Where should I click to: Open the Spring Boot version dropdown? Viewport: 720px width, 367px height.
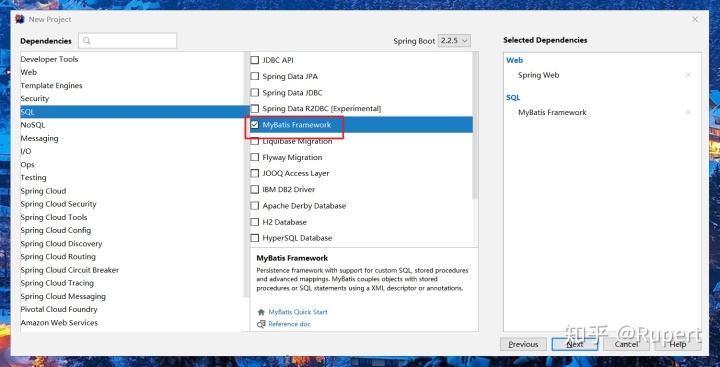point(454,40)
